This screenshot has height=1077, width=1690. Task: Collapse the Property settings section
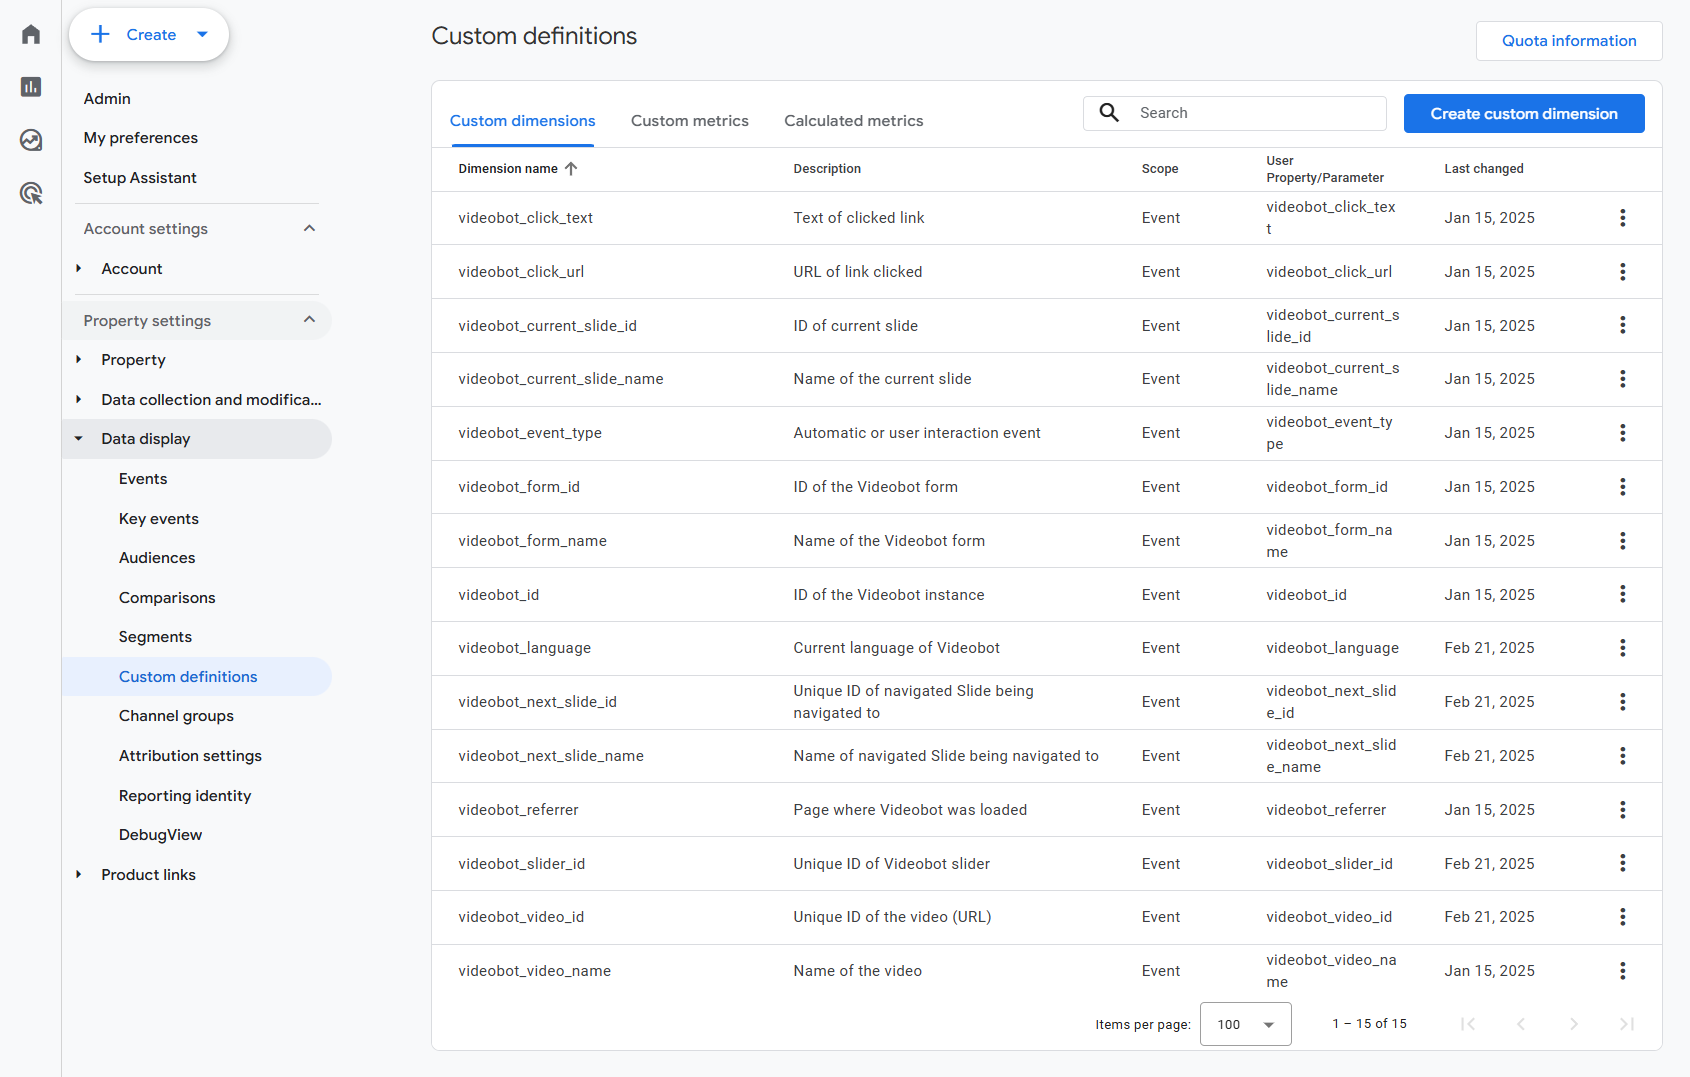point(309,320)
